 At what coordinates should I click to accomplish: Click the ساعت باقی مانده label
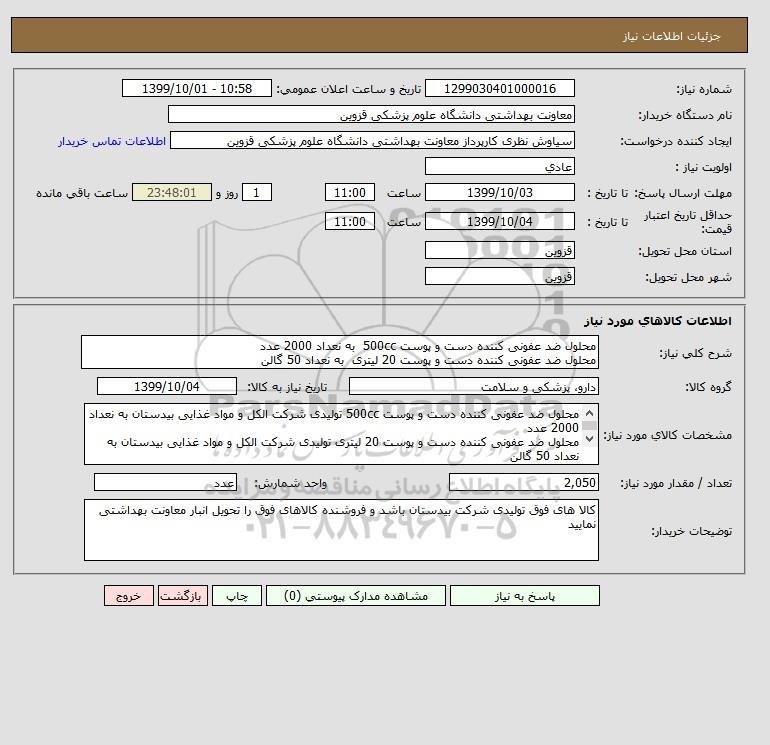(82, 193)
